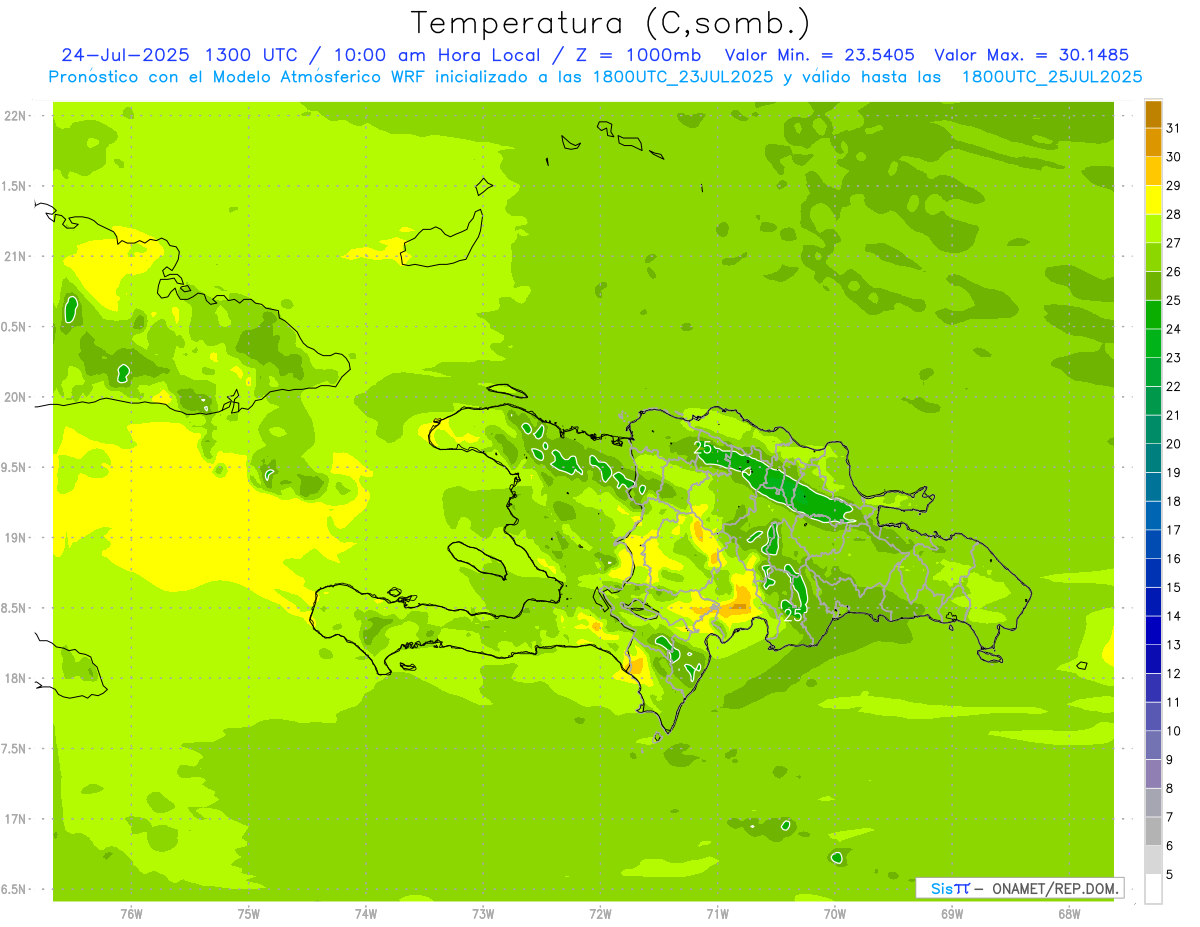
Task: Click the color bar label '10'
Action: (1174, 731)
